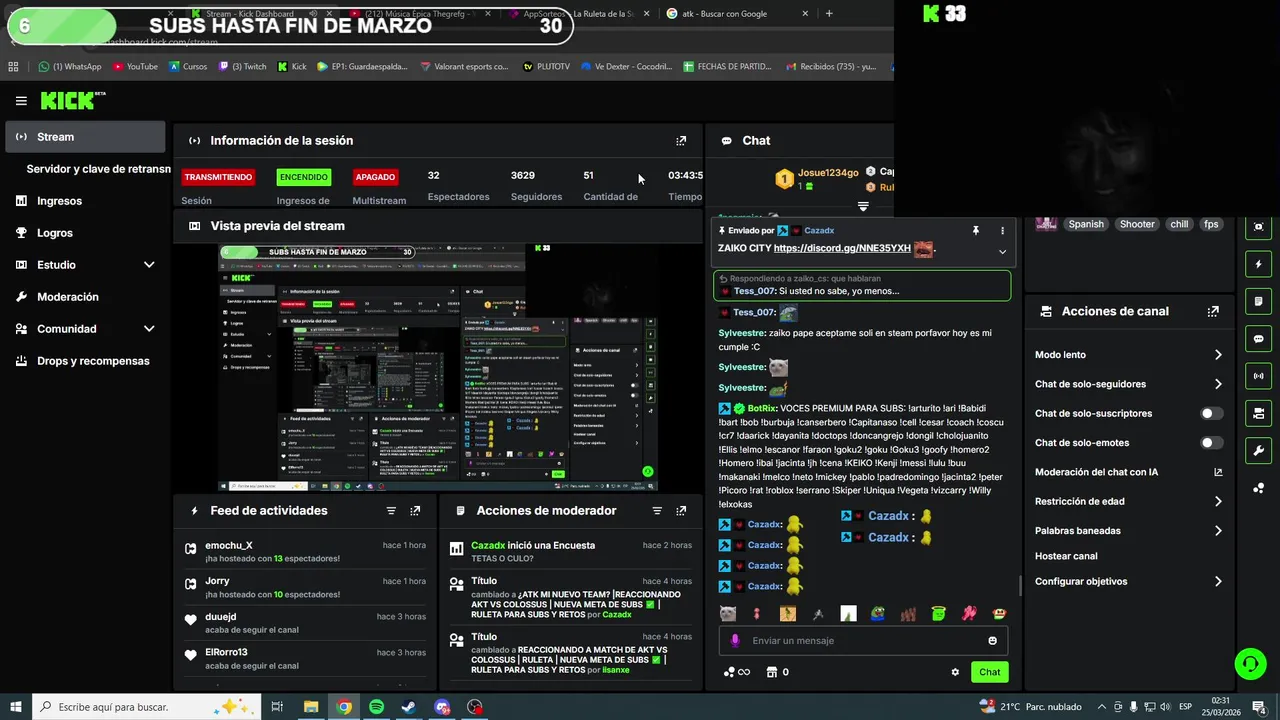Click the Spanish stream tag
This screenshot has height=720, width=1280.
pos(1086,224)
